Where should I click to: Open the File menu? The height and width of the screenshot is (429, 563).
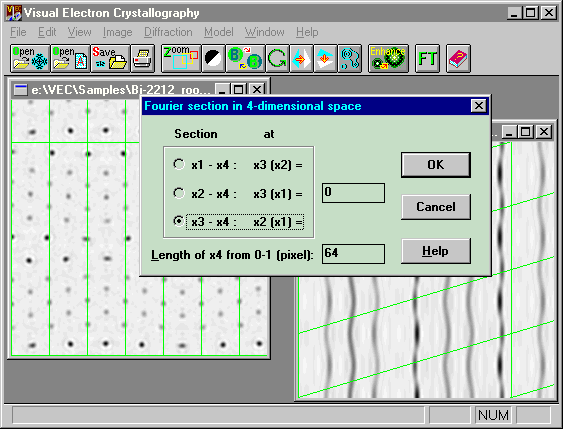(x=18, y=32)
